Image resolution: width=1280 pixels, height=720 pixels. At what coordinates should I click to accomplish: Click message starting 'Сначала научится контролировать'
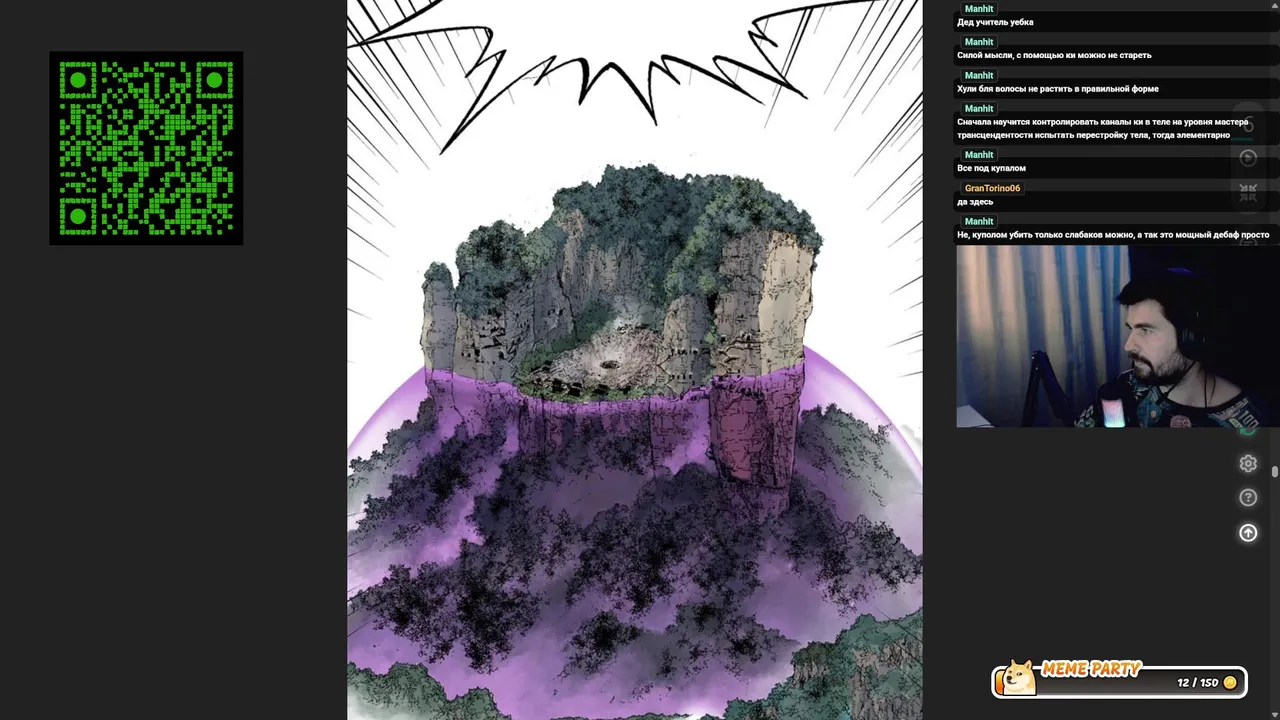[1103, 128]
